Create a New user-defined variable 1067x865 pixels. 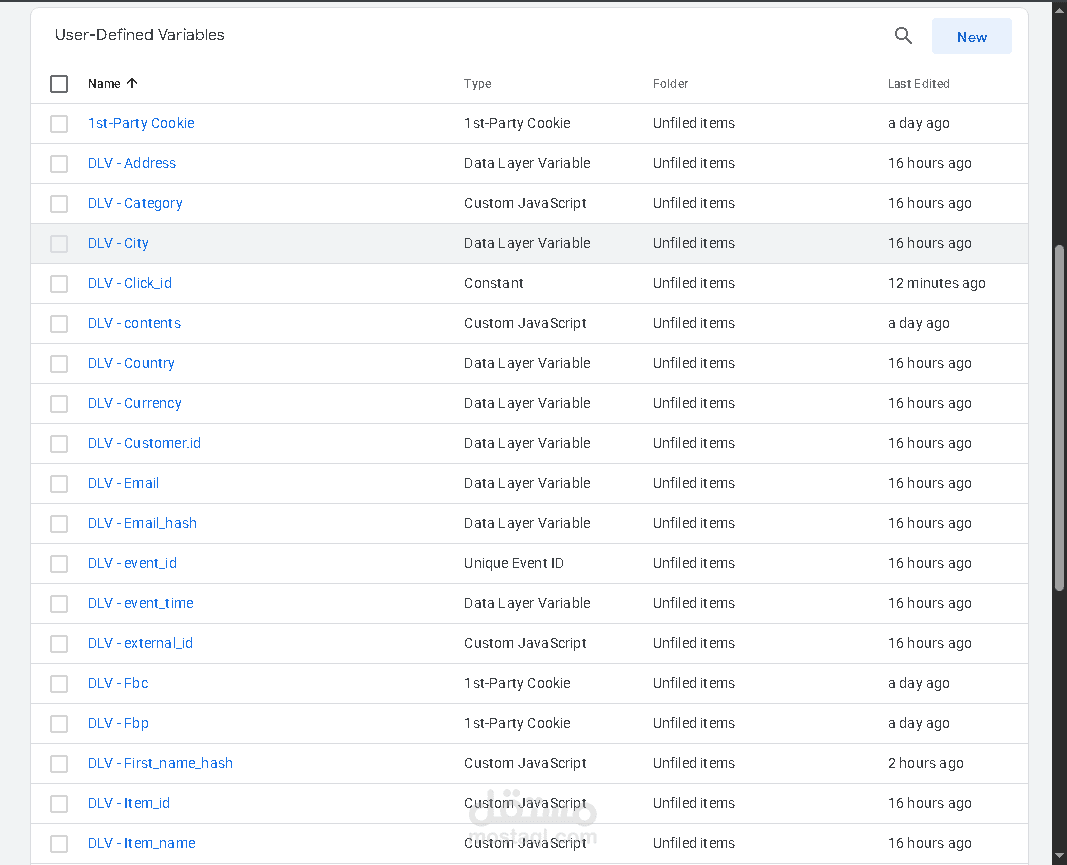(971, 37)
